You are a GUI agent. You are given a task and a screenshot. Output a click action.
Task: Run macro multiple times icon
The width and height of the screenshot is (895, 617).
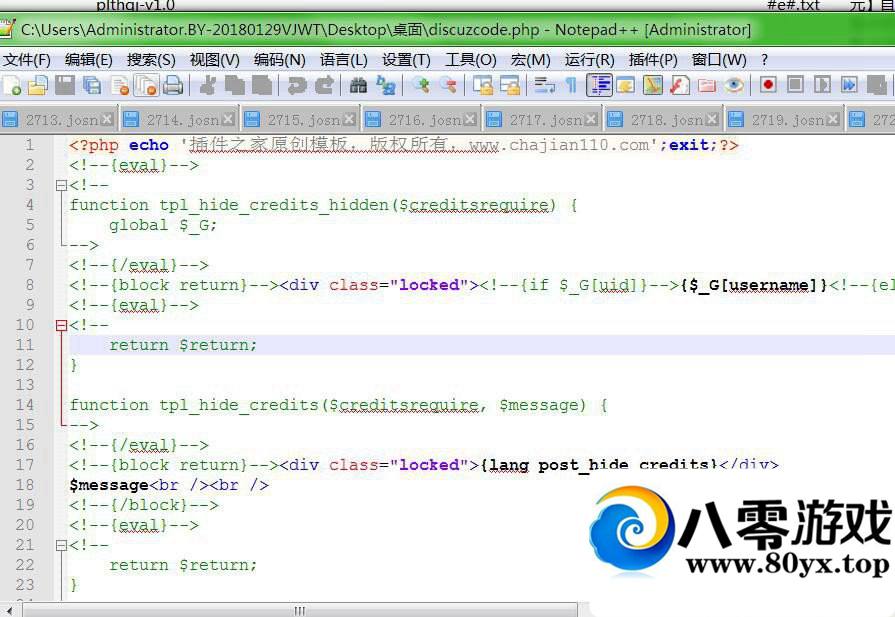[x=849, y=86]
